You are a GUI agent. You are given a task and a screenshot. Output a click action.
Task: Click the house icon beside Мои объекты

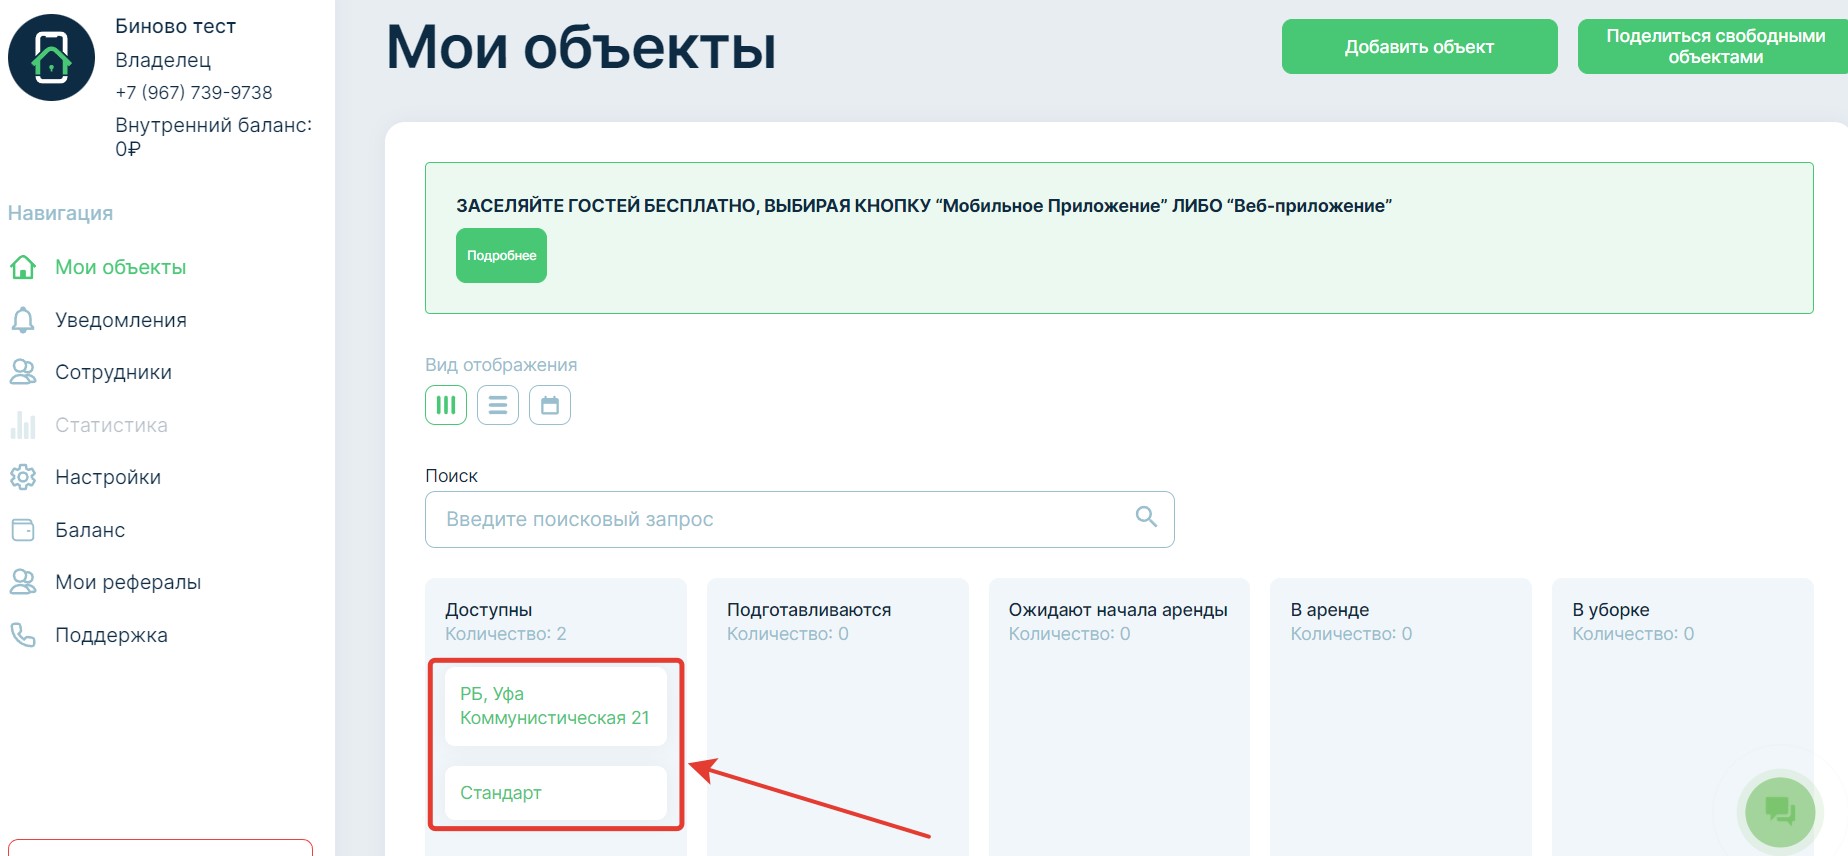coord(23,267)
